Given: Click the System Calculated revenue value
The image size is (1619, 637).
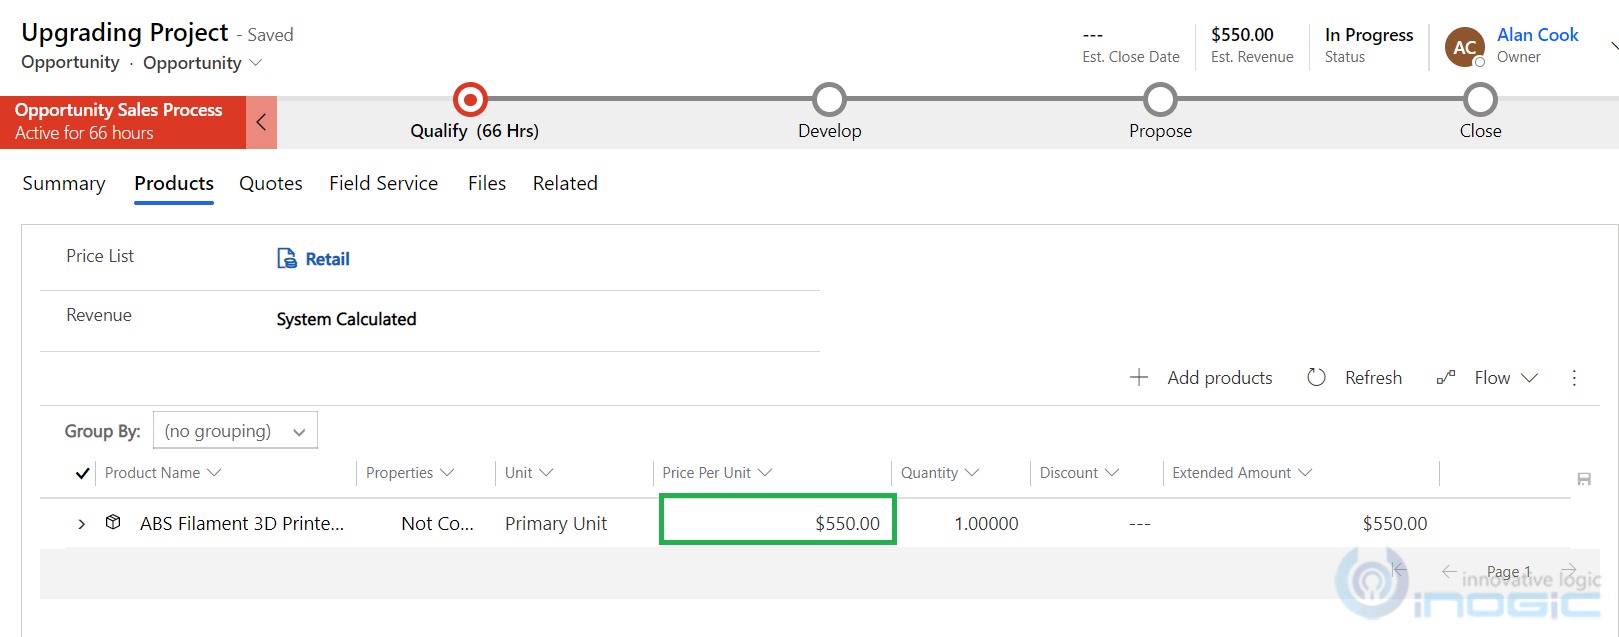Looking at the screenshot, I should [x=346, y=319].
